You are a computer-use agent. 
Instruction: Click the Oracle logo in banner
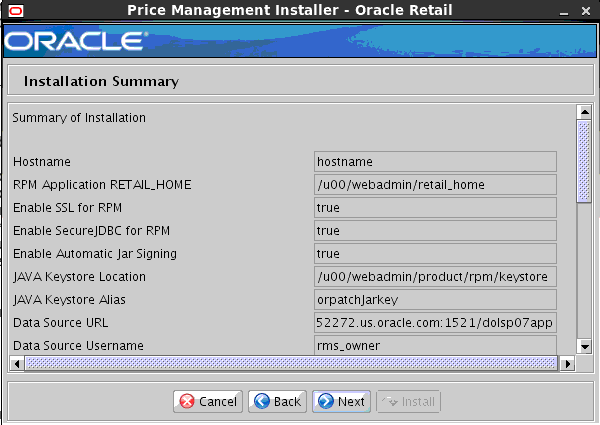point(76,41)
